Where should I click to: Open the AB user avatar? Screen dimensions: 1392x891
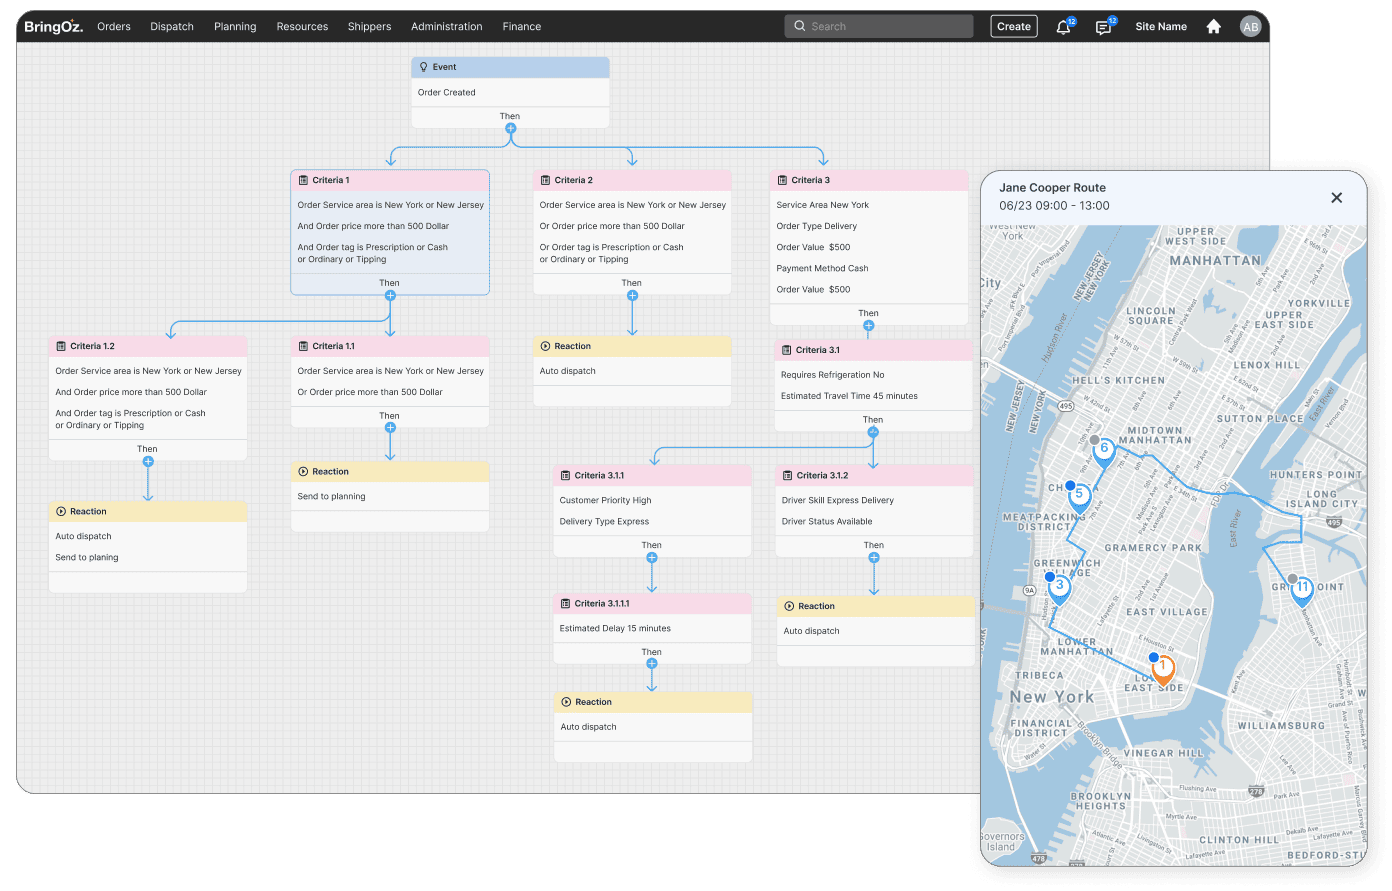tap(1250, 27)
